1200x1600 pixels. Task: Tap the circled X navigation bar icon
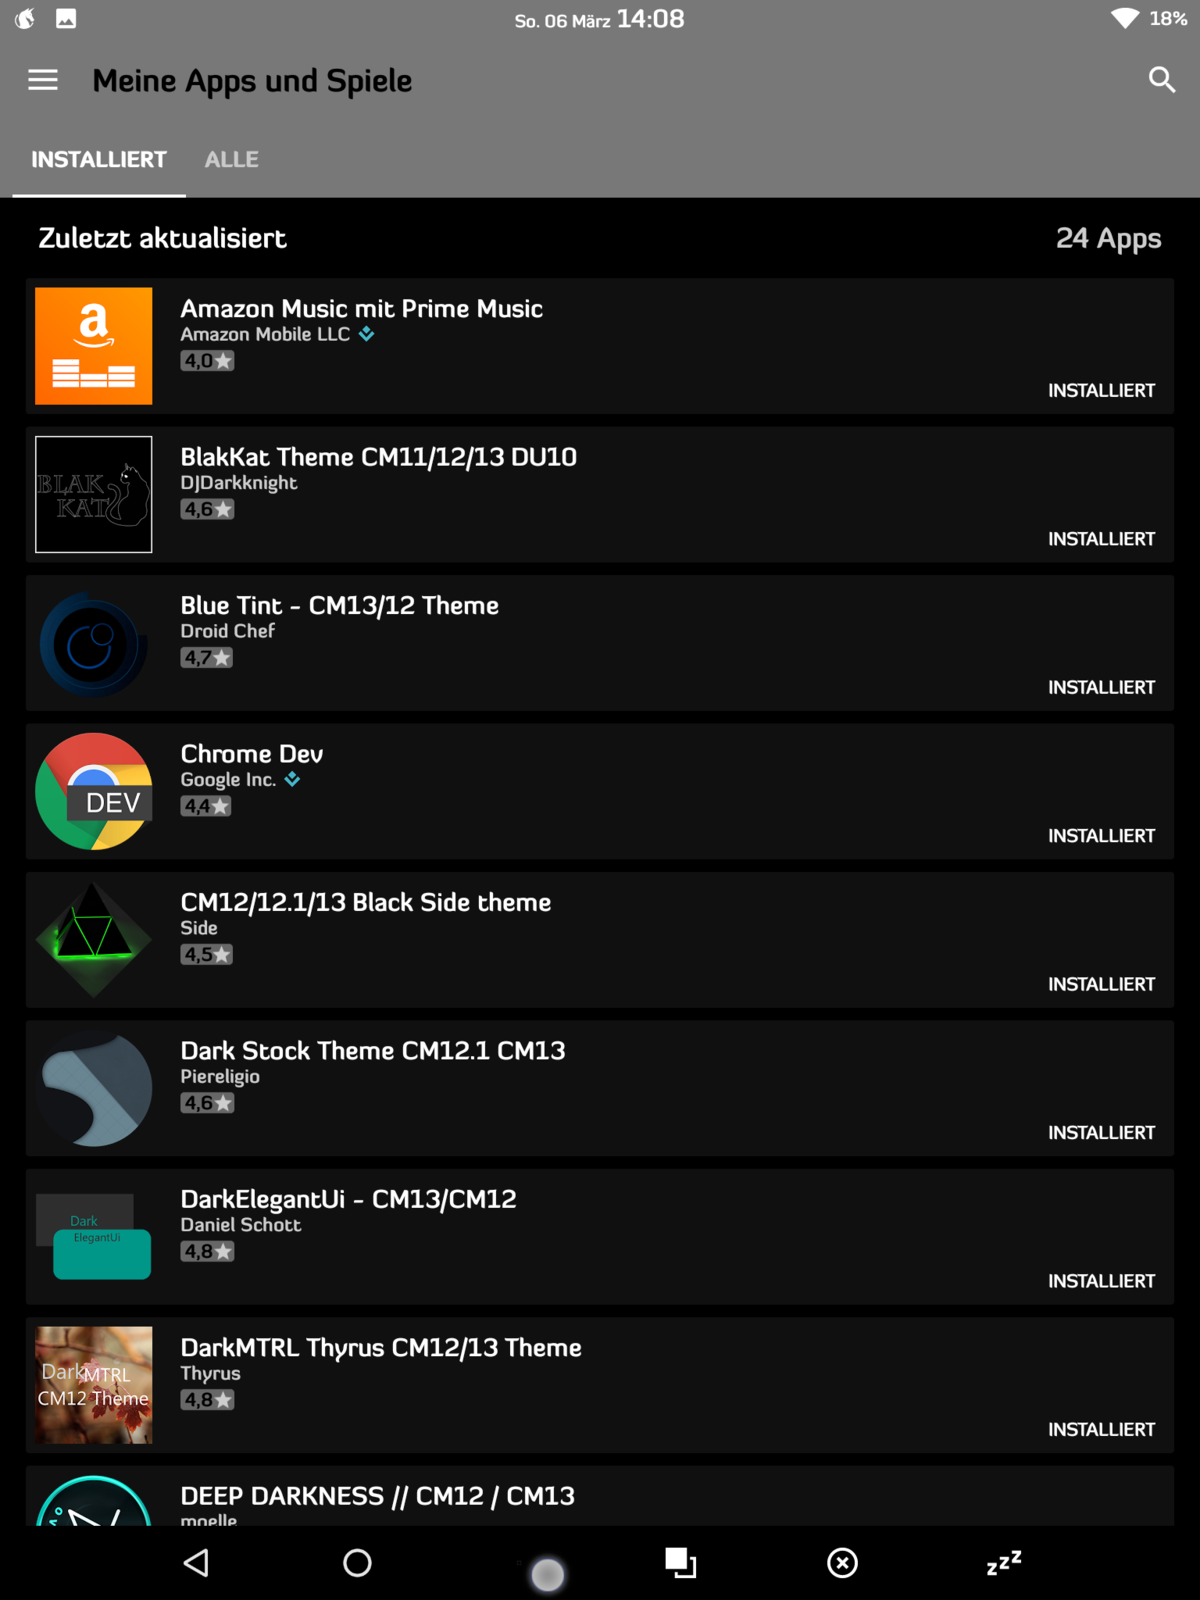(x=842, y=1562)
